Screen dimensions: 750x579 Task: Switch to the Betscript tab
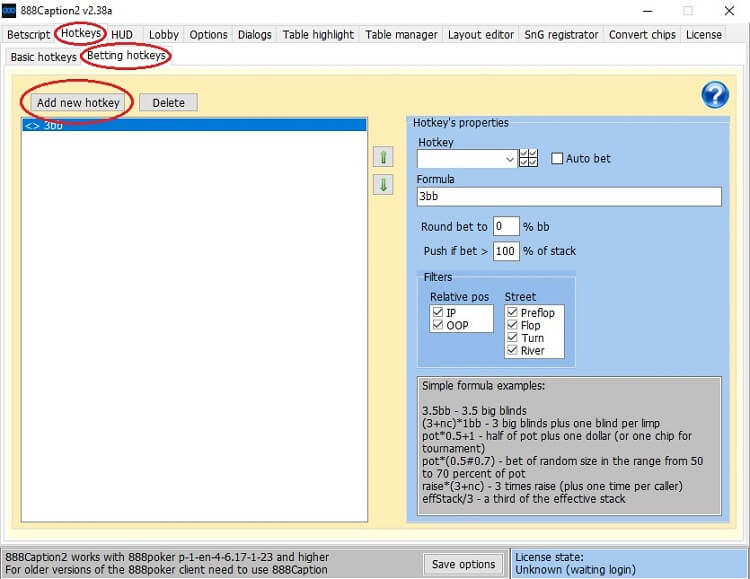[28, 34]
